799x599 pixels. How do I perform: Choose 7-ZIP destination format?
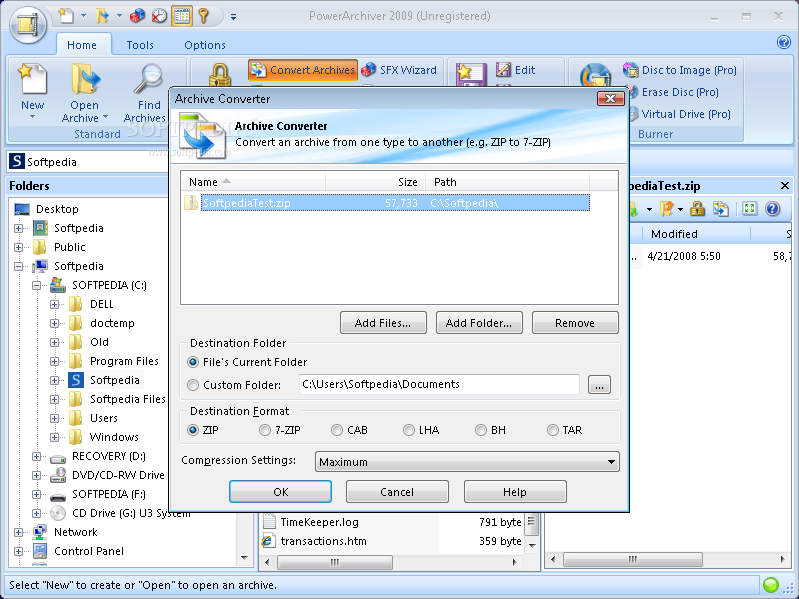click(x=264, y=430)
